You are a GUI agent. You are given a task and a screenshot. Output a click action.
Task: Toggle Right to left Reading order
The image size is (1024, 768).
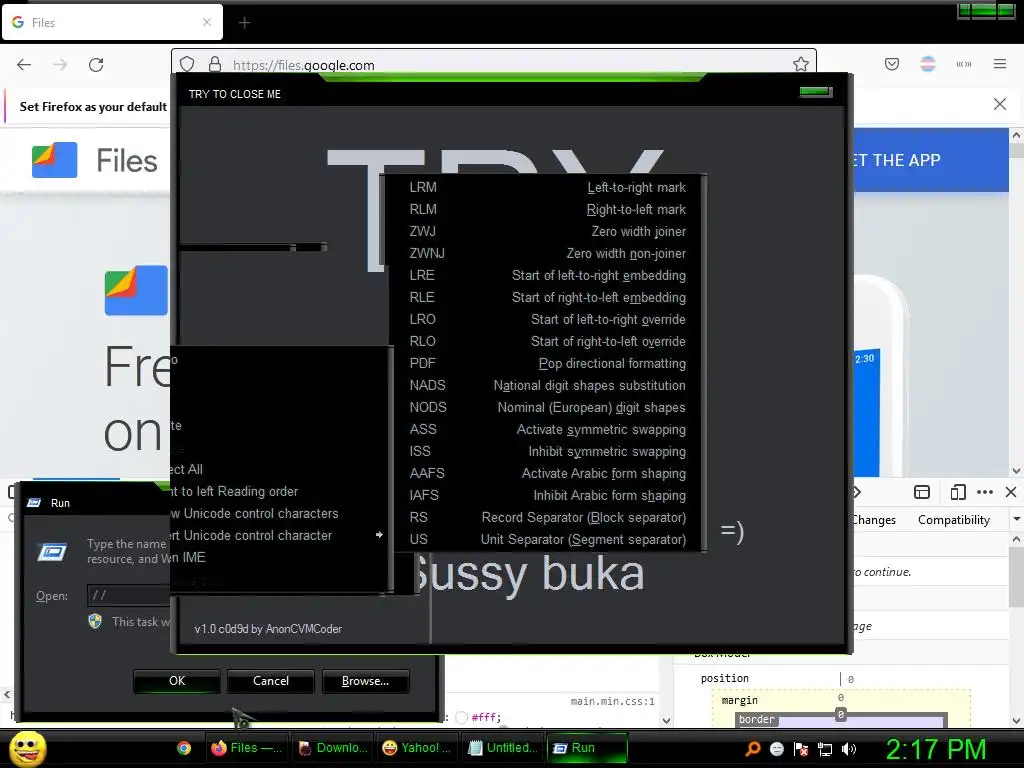coord(280,491)
